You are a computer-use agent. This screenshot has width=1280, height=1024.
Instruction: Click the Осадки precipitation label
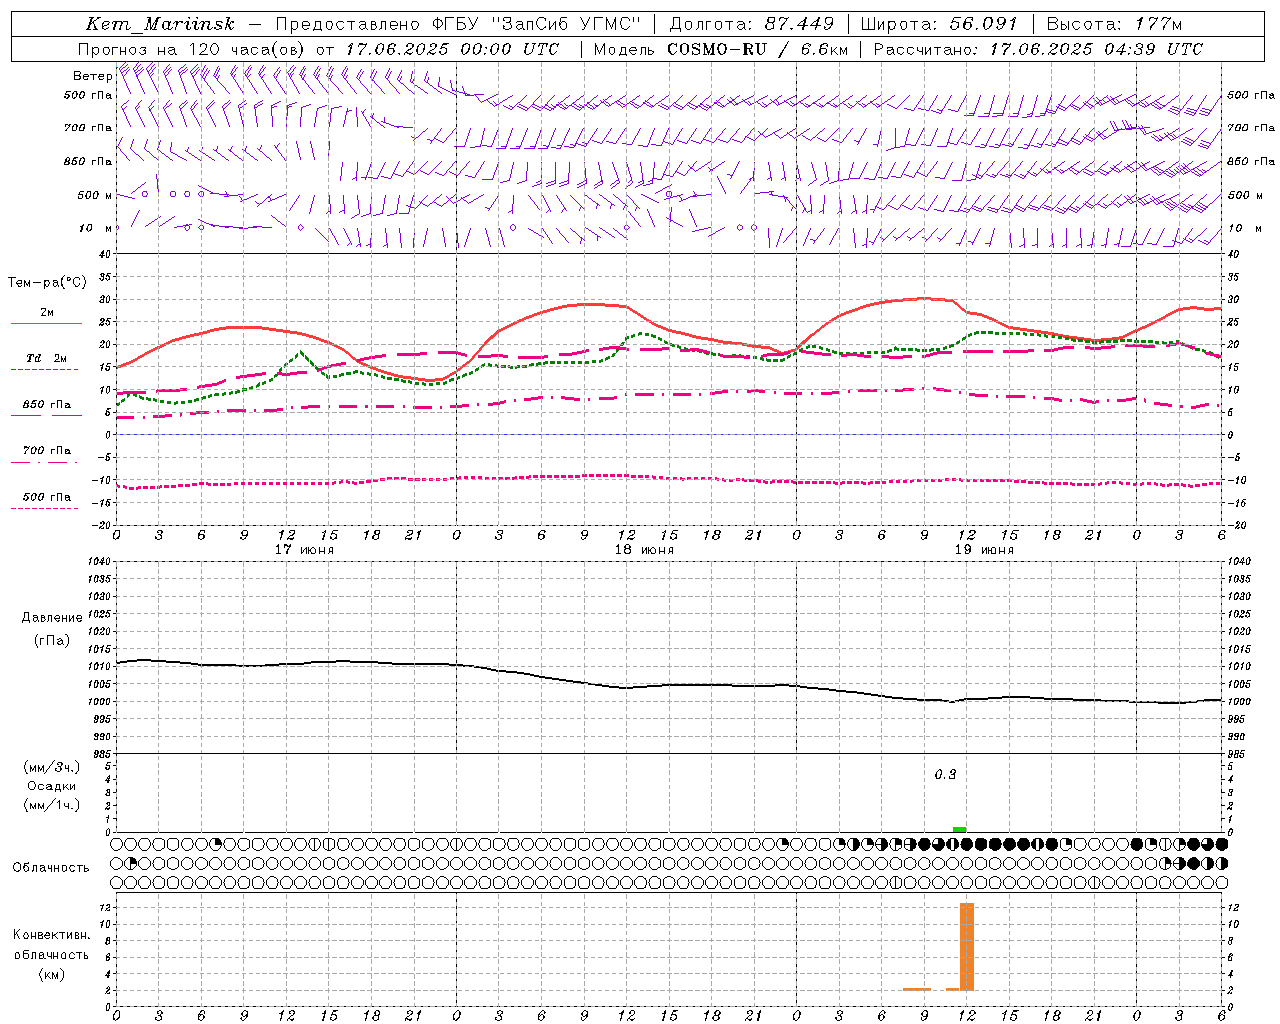click(52, 786)
